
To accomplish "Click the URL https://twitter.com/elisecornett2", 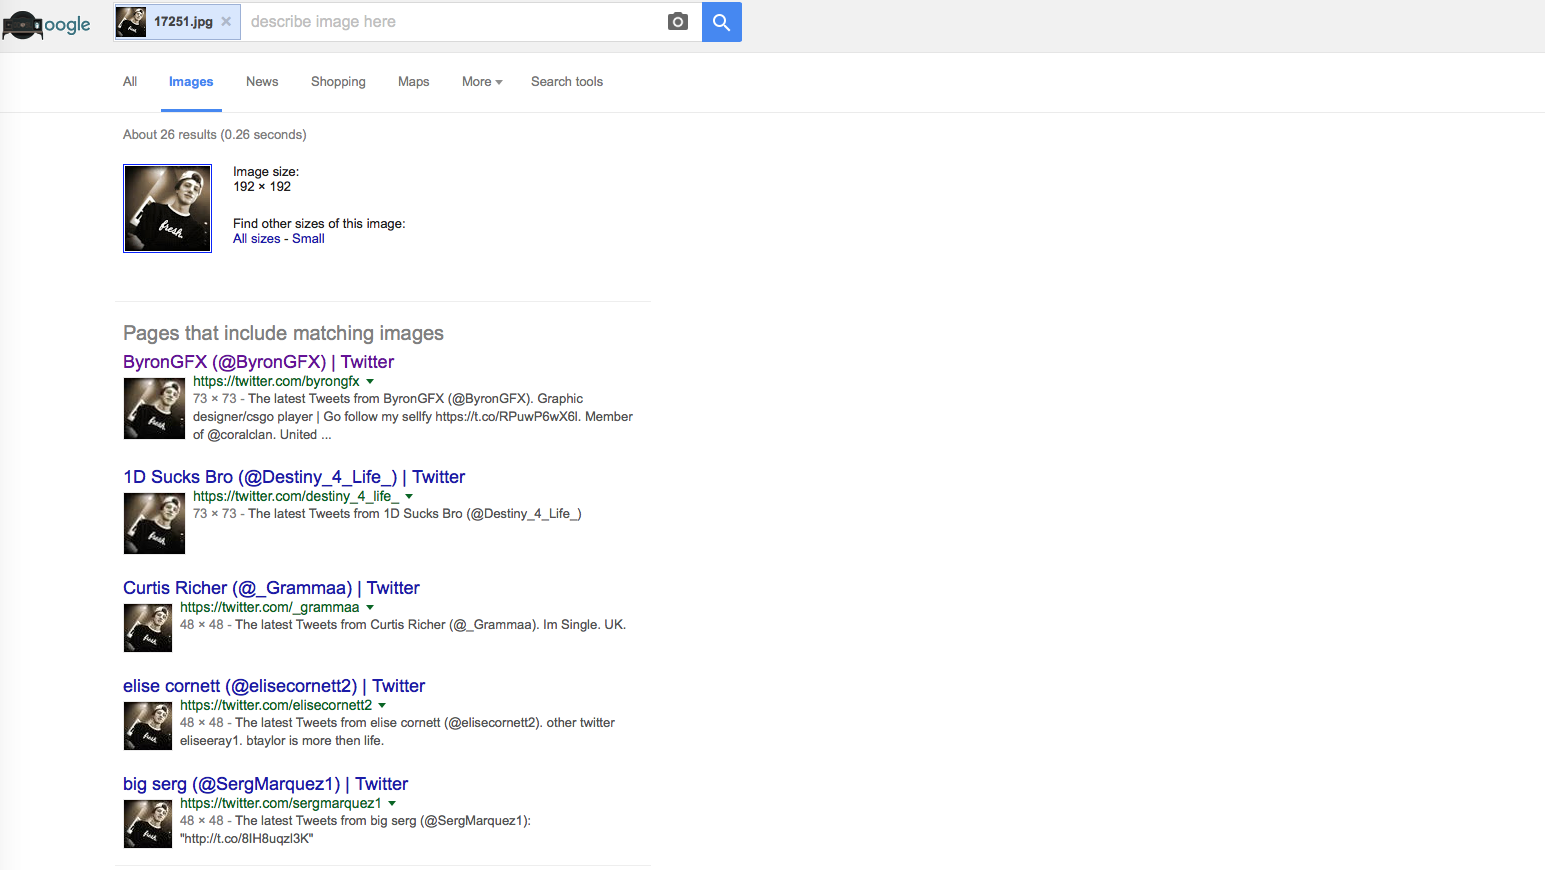I will coord(276,706).
